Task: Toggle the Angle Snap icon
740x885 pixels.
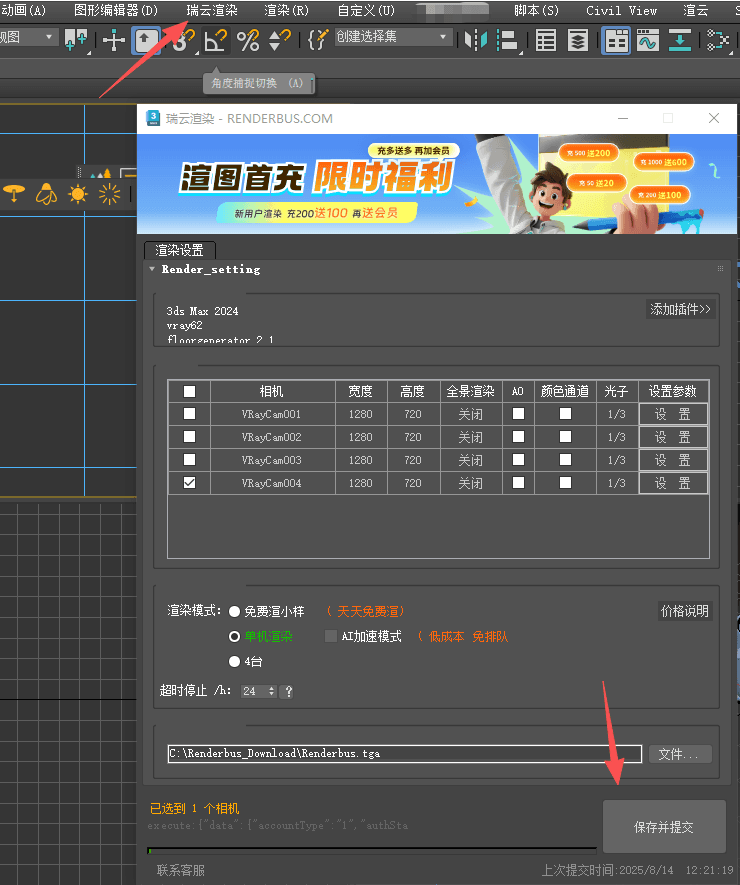Action: pyautogui.click(x=215, y=41)
